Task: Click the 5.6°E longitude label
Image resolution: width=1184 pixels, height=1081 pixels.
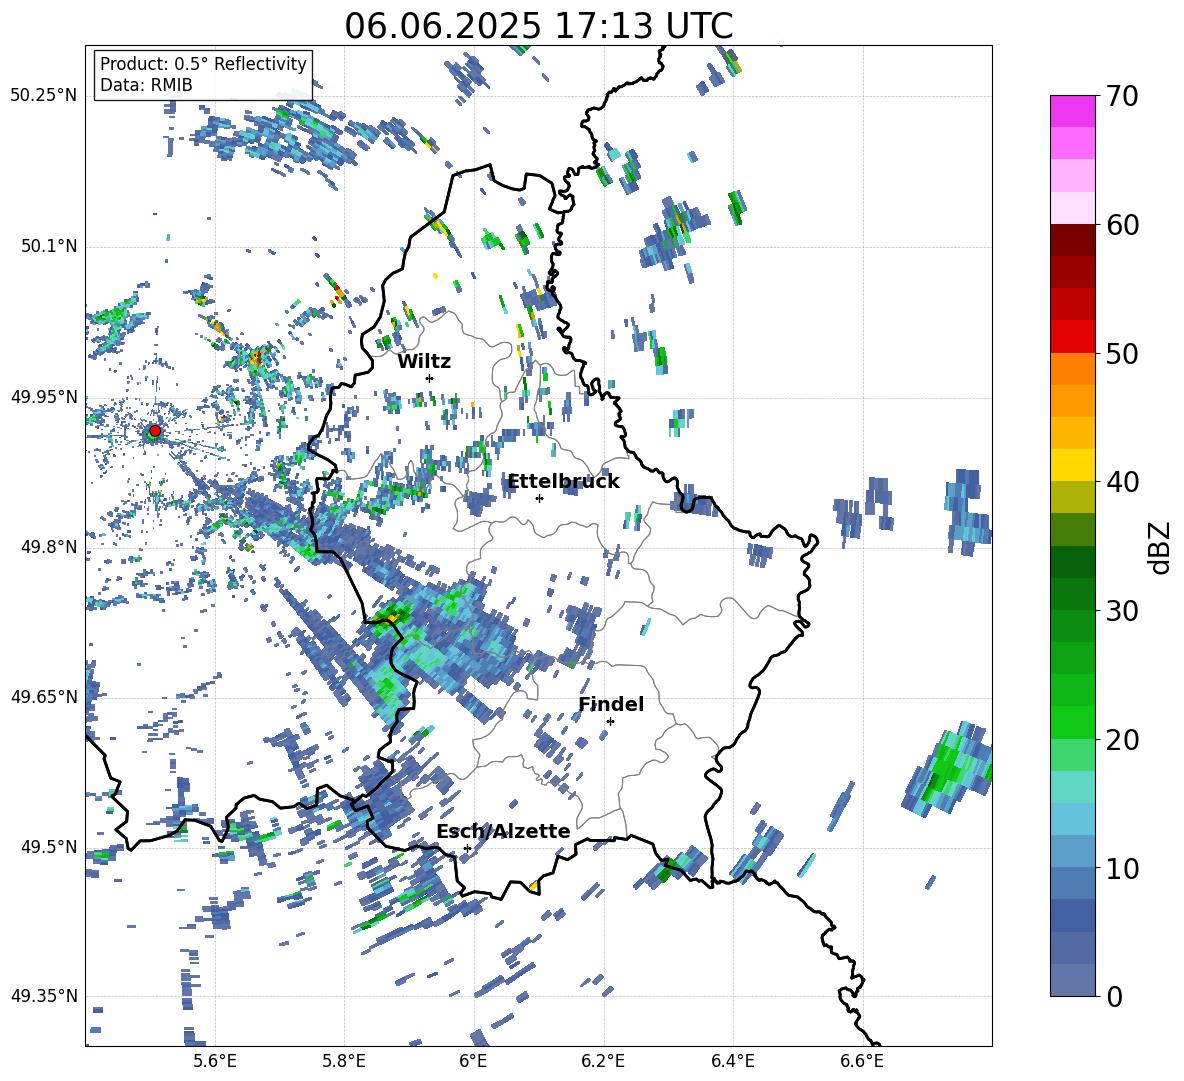Action: [215, 1061]
